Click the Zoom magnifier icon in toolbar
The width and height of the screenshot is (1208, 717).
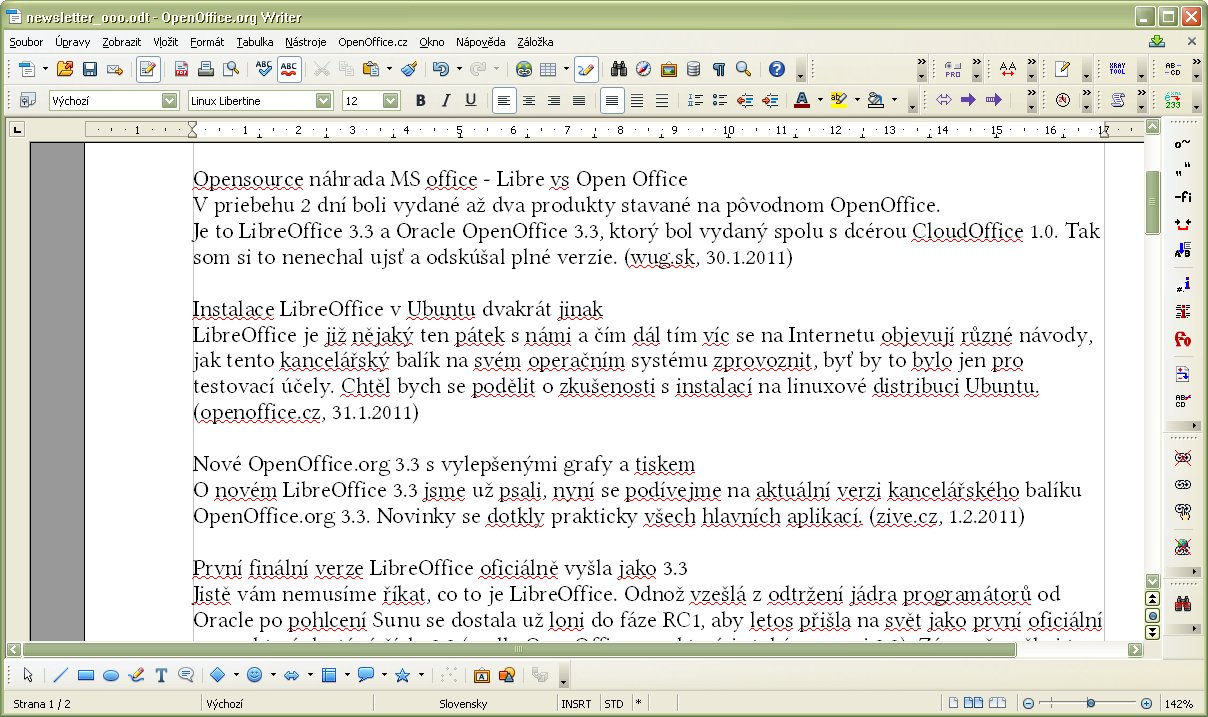743,69
